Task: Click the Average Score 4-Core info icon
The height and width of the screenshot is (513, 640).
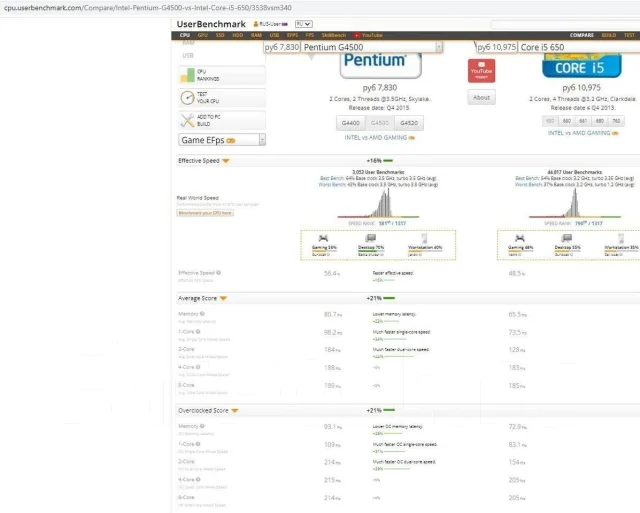Action: tap(198, 367)
